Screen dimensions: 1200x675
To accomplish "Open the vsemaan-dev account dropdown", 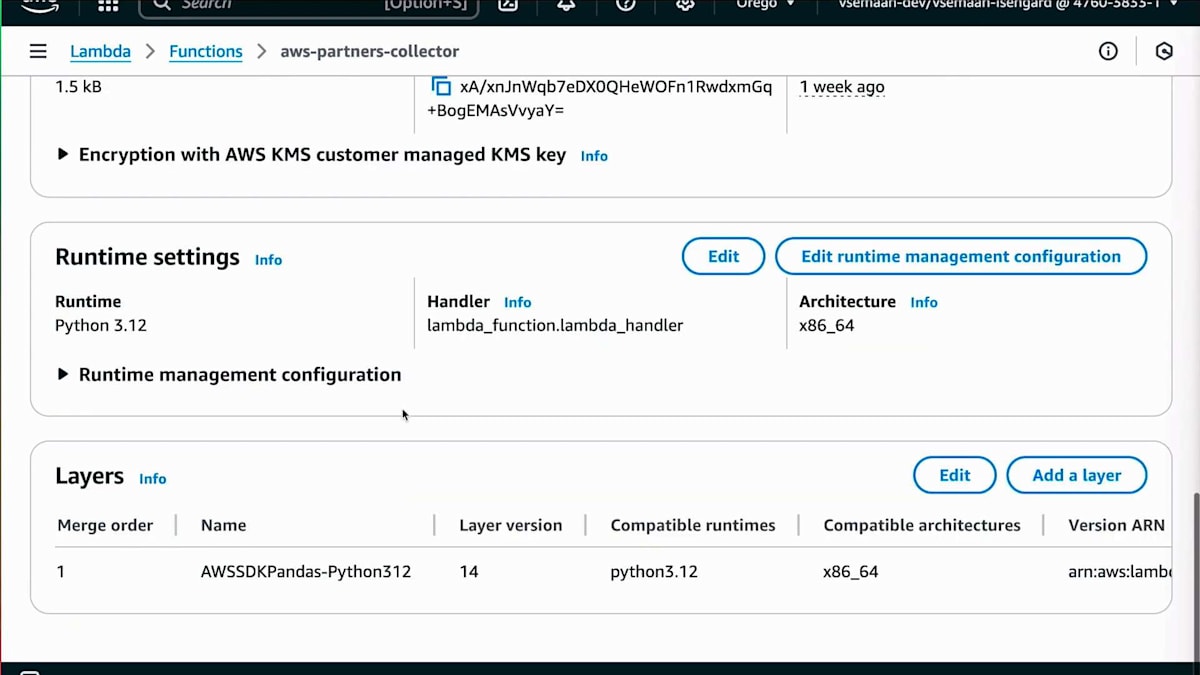I will tap(1008, 5).
